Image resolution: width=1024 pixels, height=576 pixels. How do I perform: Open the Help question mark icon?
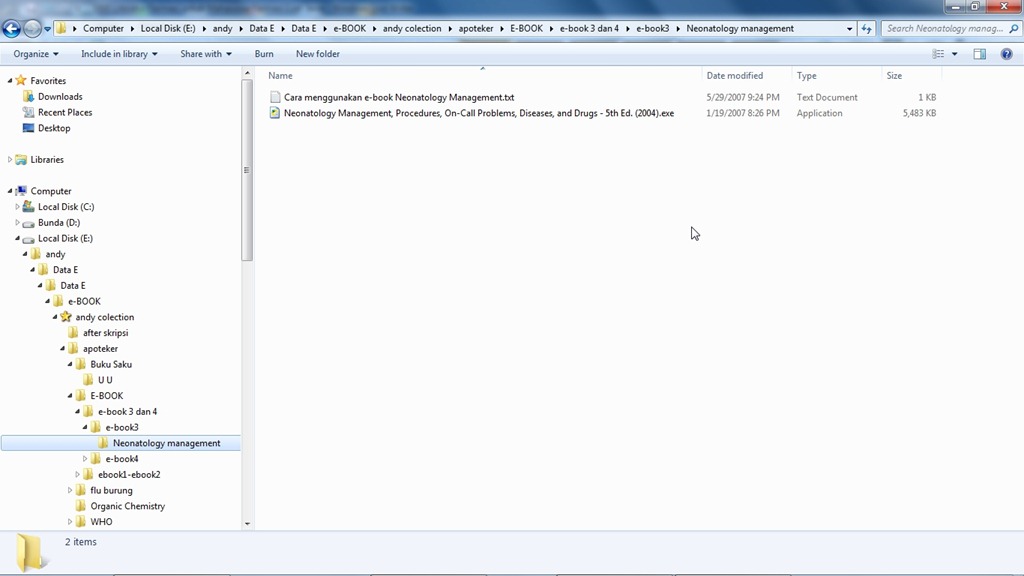coord(1006,54)
